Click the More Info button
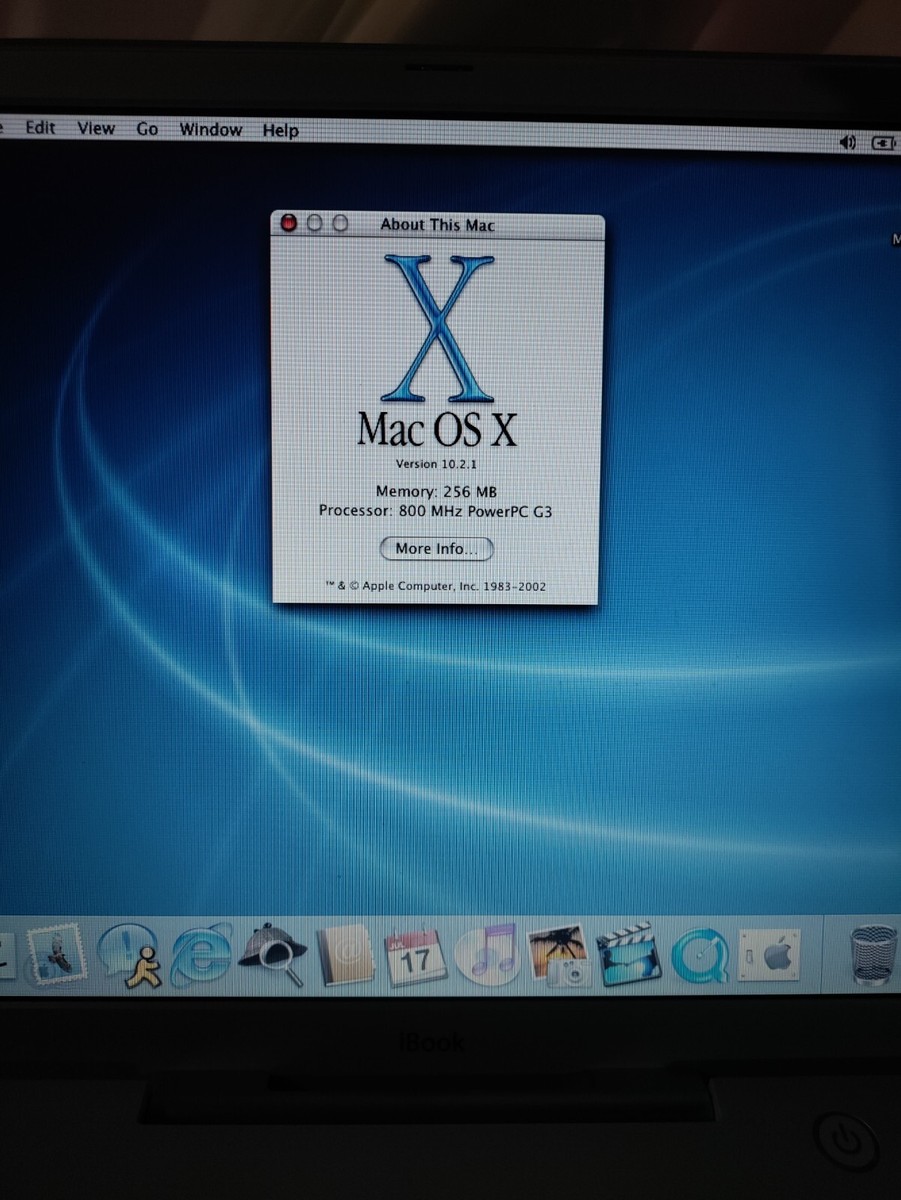The width and height of the screenshot is (901, 1200). pyautogui.click(x=436, y=548)
